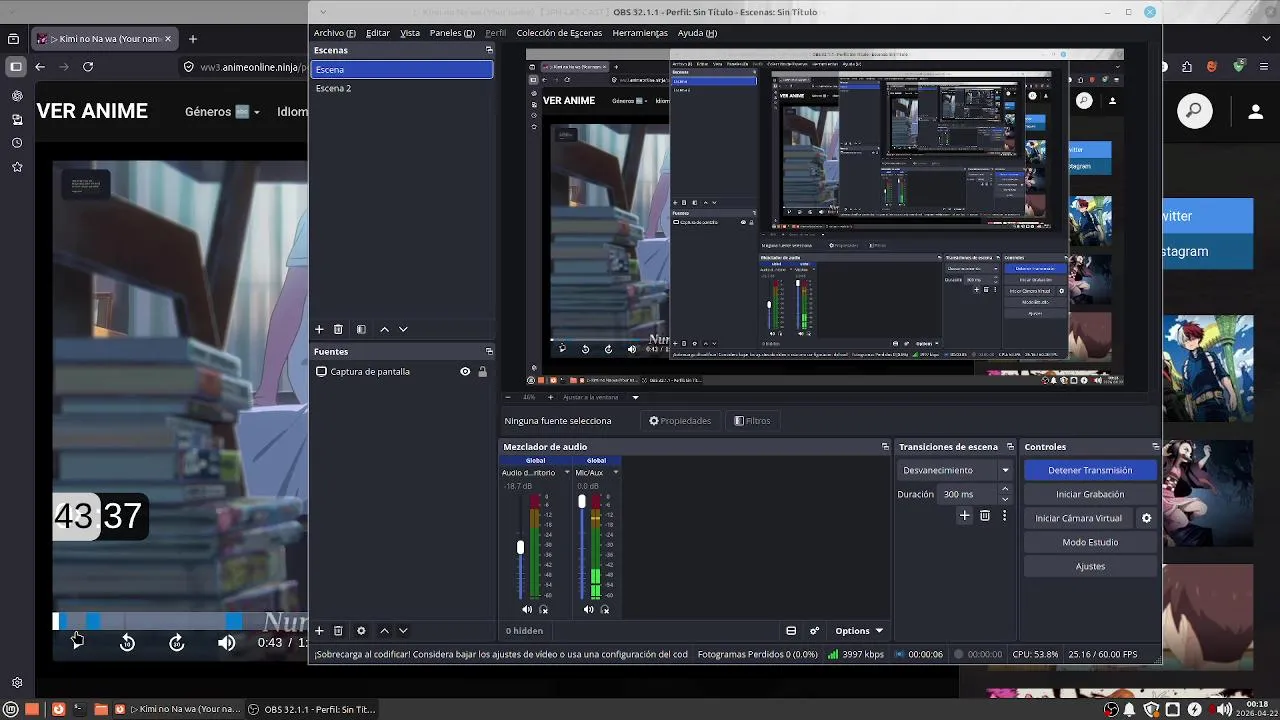Click Iniciar Grabación button
Screen dimensions: 1280x720
[1090, 494]
